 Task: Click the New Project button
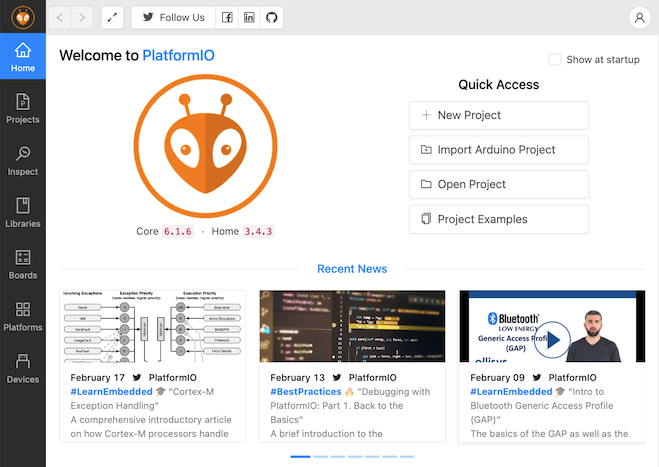[x=498, y=115]
